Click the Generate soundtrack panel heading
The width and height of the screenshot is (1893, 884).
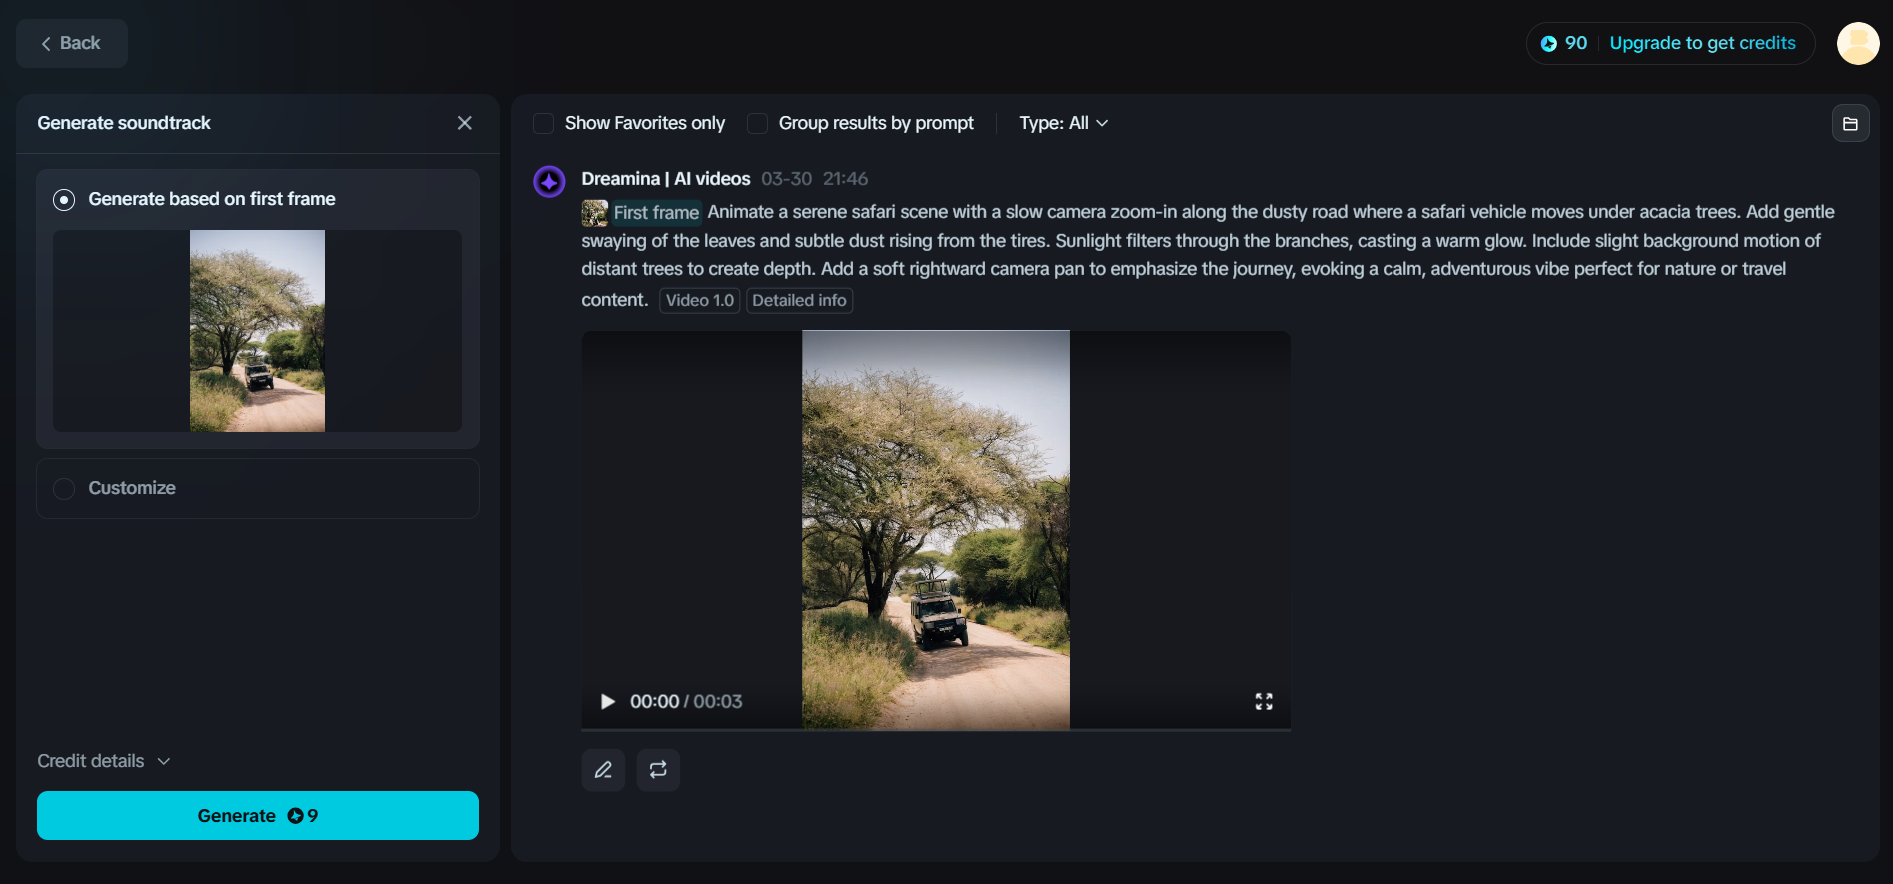[124, 123]
